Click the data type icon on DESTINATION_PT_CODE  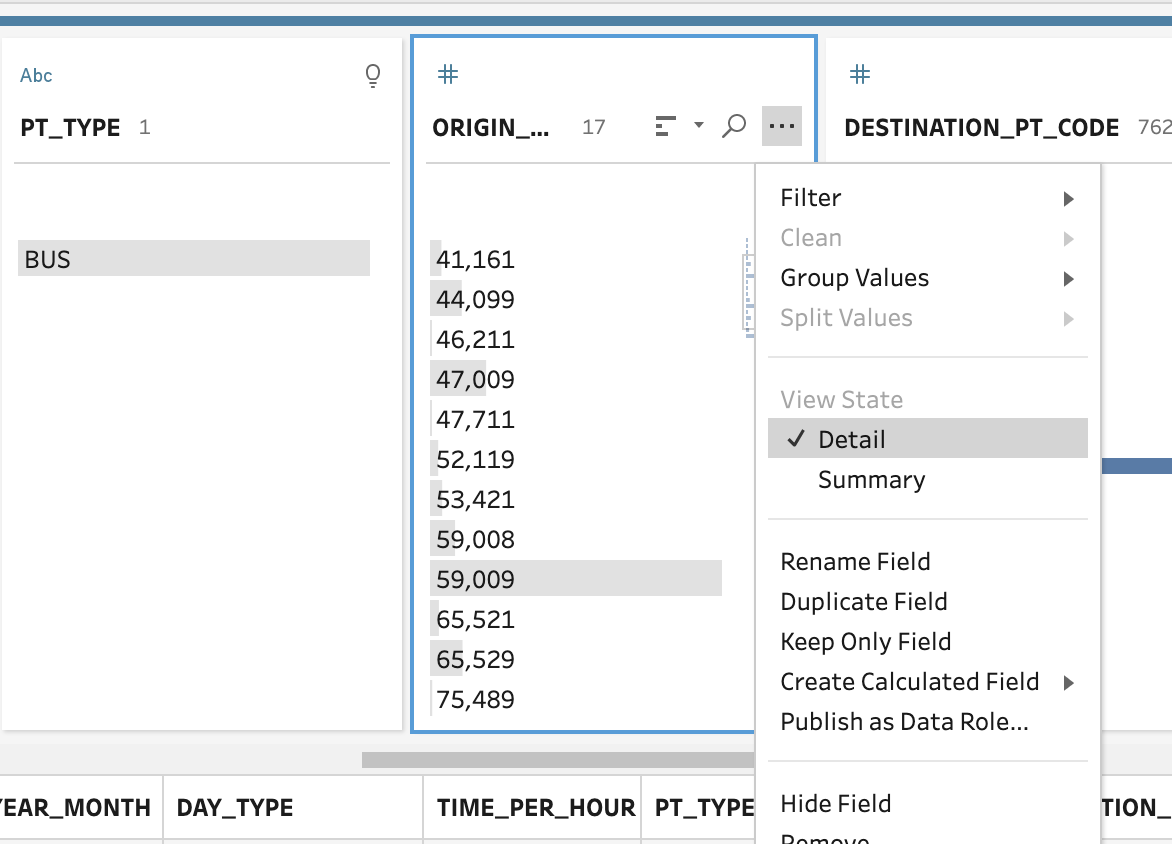tap(859, 74)
